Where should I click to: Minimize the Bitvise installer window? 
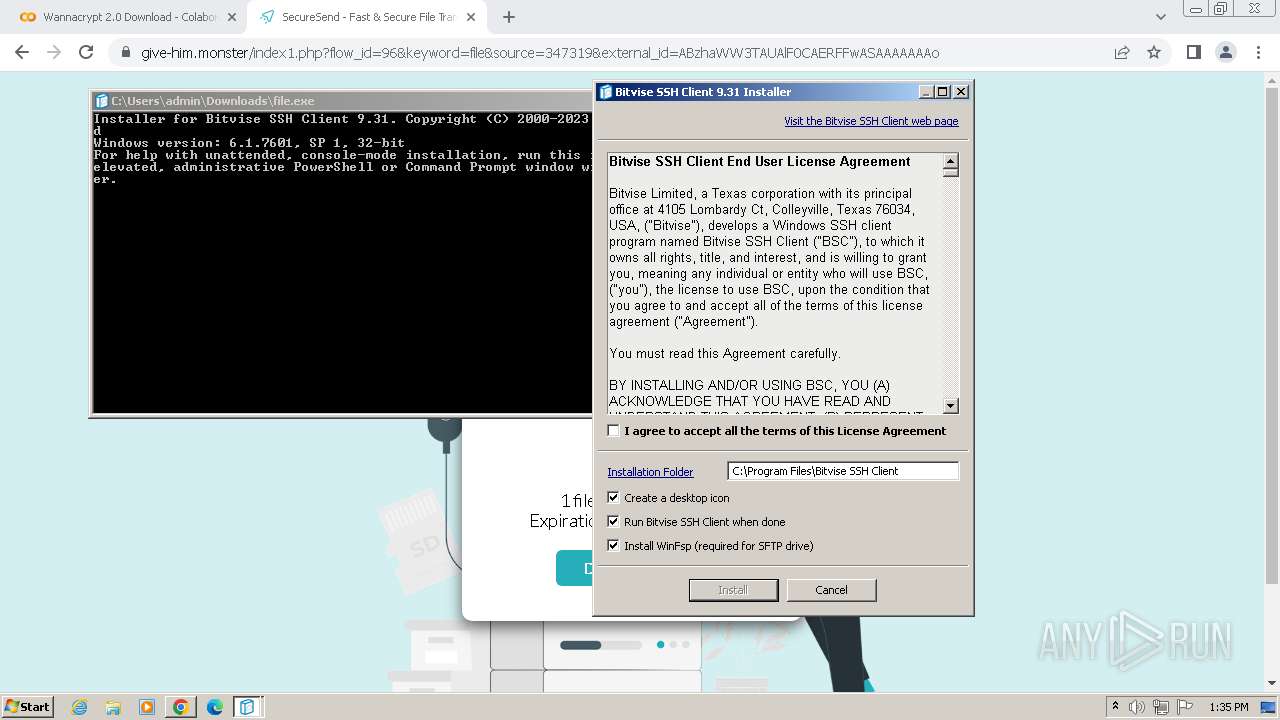pyautogui.click(x=926, y=92)
